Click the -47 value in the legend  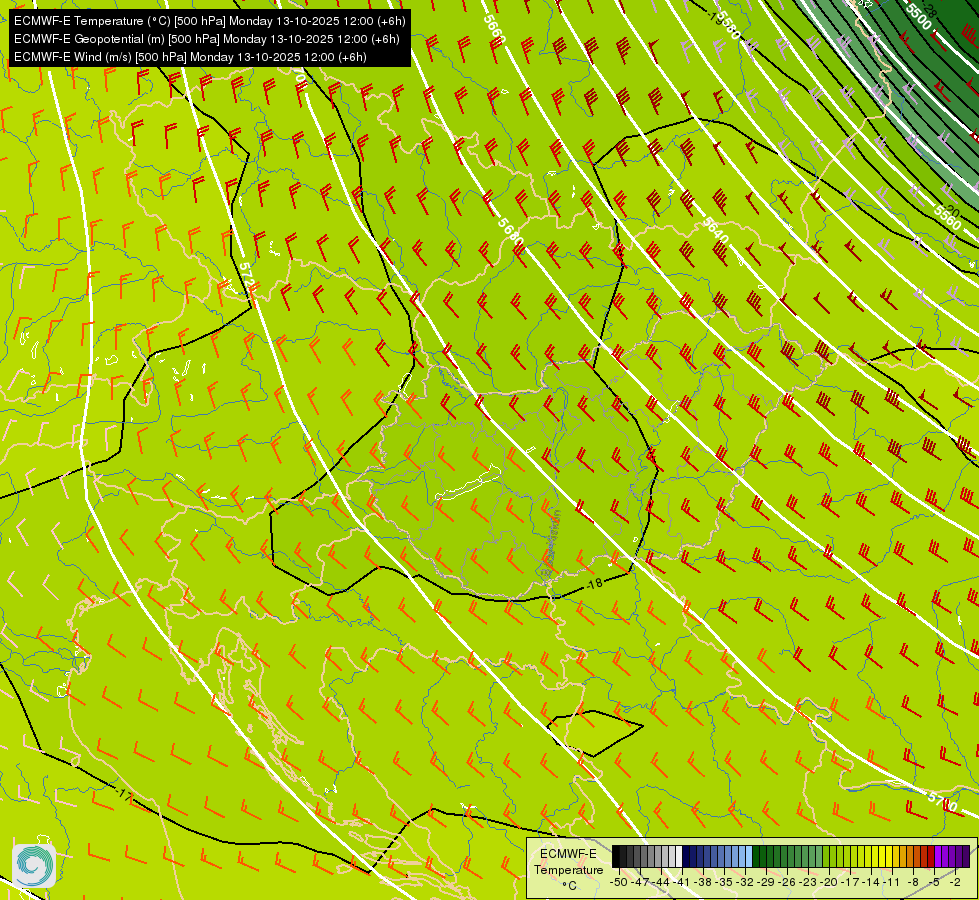pyautogui.click(x=640, y=882)
